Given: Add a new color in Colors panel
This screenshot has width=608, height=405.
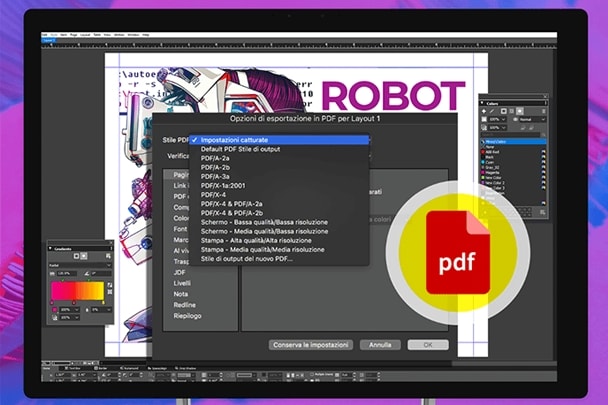Looking at the screenshot, I should [484, 111].
